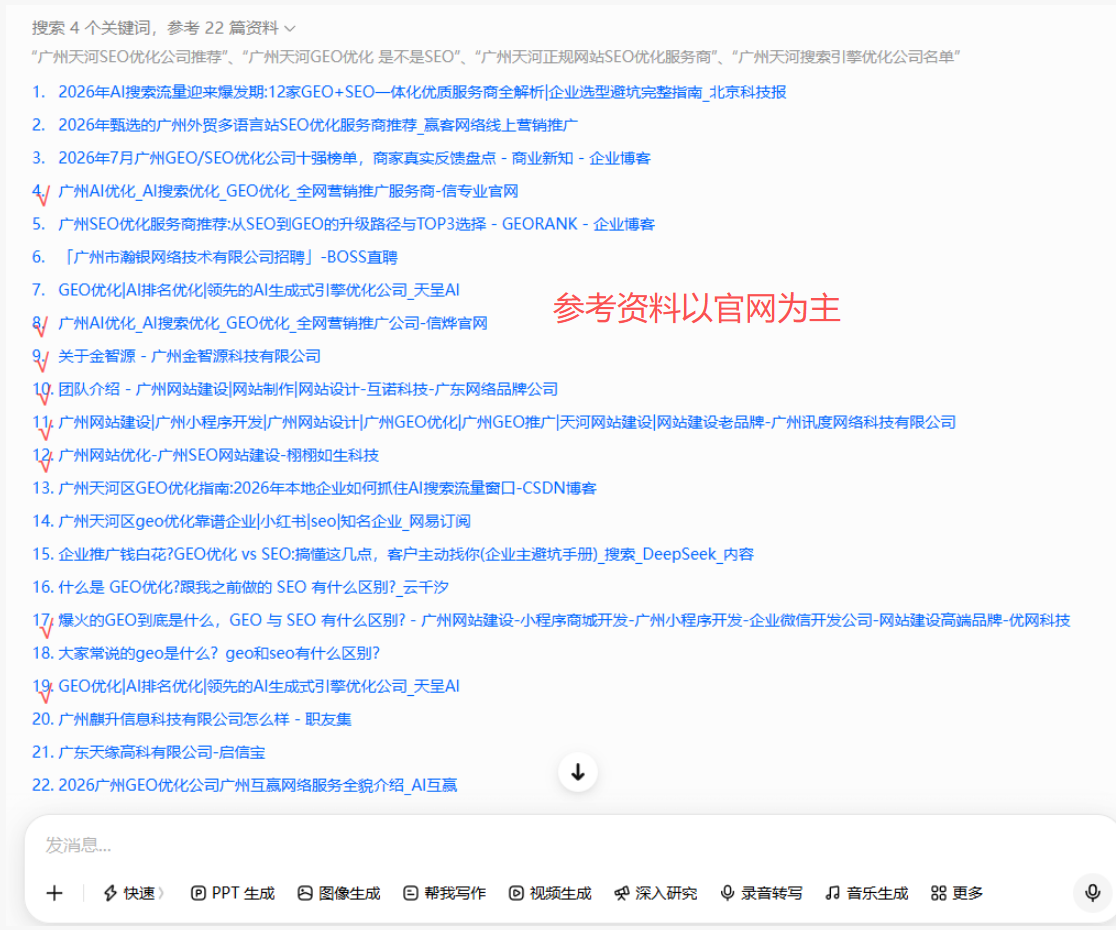Open reference 22 AI互赢 link
This screenshot has width=1116, height=930.
point(258,786)
